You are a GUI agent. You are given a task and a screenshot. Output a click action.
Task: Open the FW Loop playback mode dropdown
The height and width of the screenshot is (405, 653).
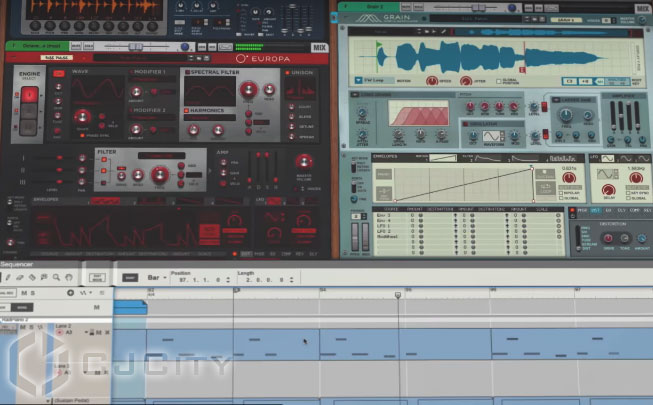coord(359,80)
